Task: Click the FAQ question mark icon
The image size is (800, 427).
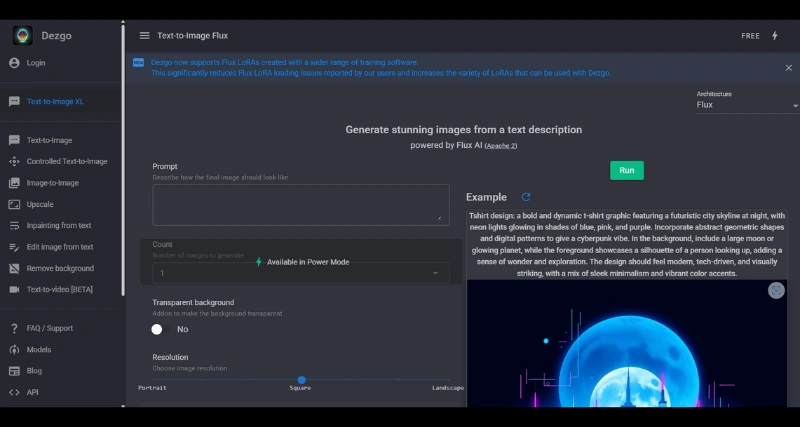Action: (14, 329)
